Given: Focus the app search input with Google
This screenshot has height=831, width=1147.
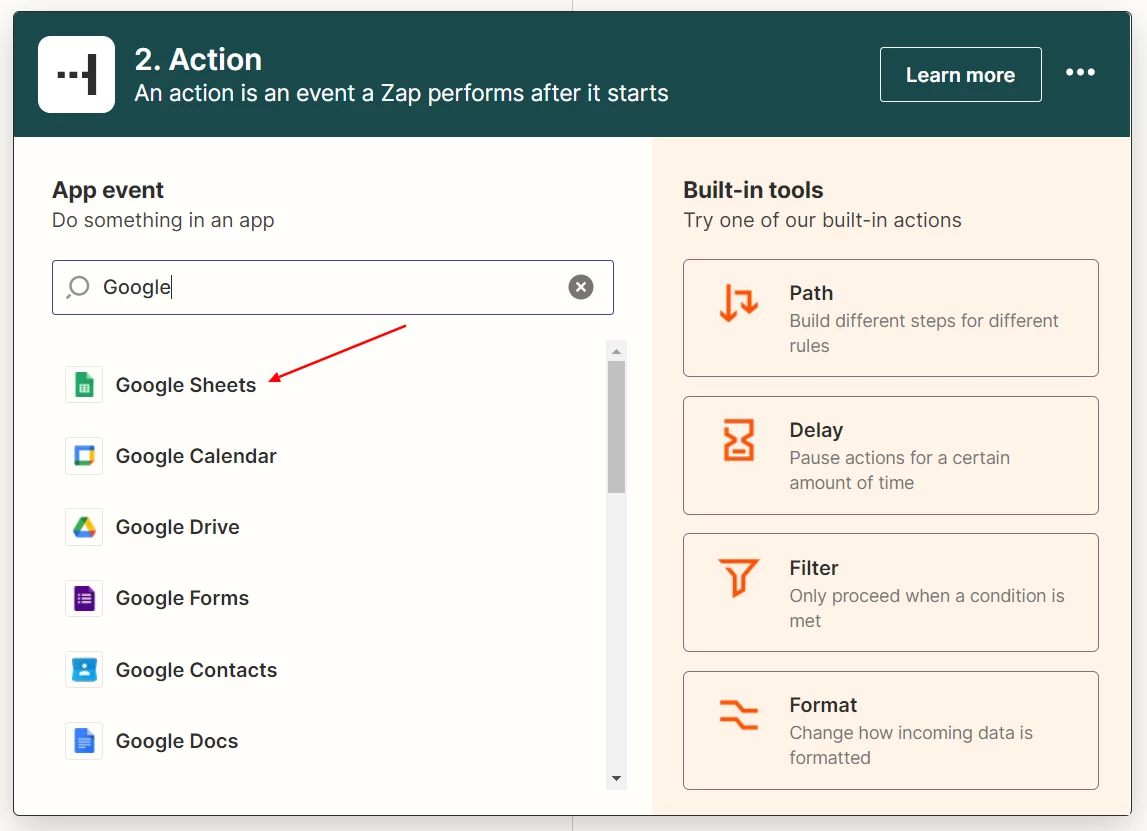Looking at the screenshot, I should click(332, 287).
